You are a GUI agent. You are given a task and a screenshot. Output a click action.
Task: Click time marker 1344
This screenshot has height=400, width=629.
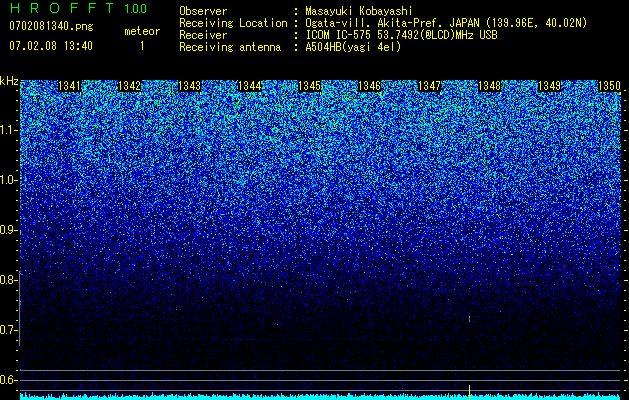point(250,86)
